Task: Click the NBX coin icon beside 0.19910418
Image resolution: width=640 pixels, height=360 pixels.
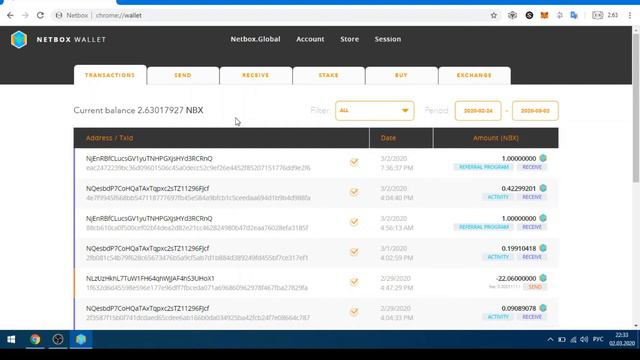Action: (543, 248)
